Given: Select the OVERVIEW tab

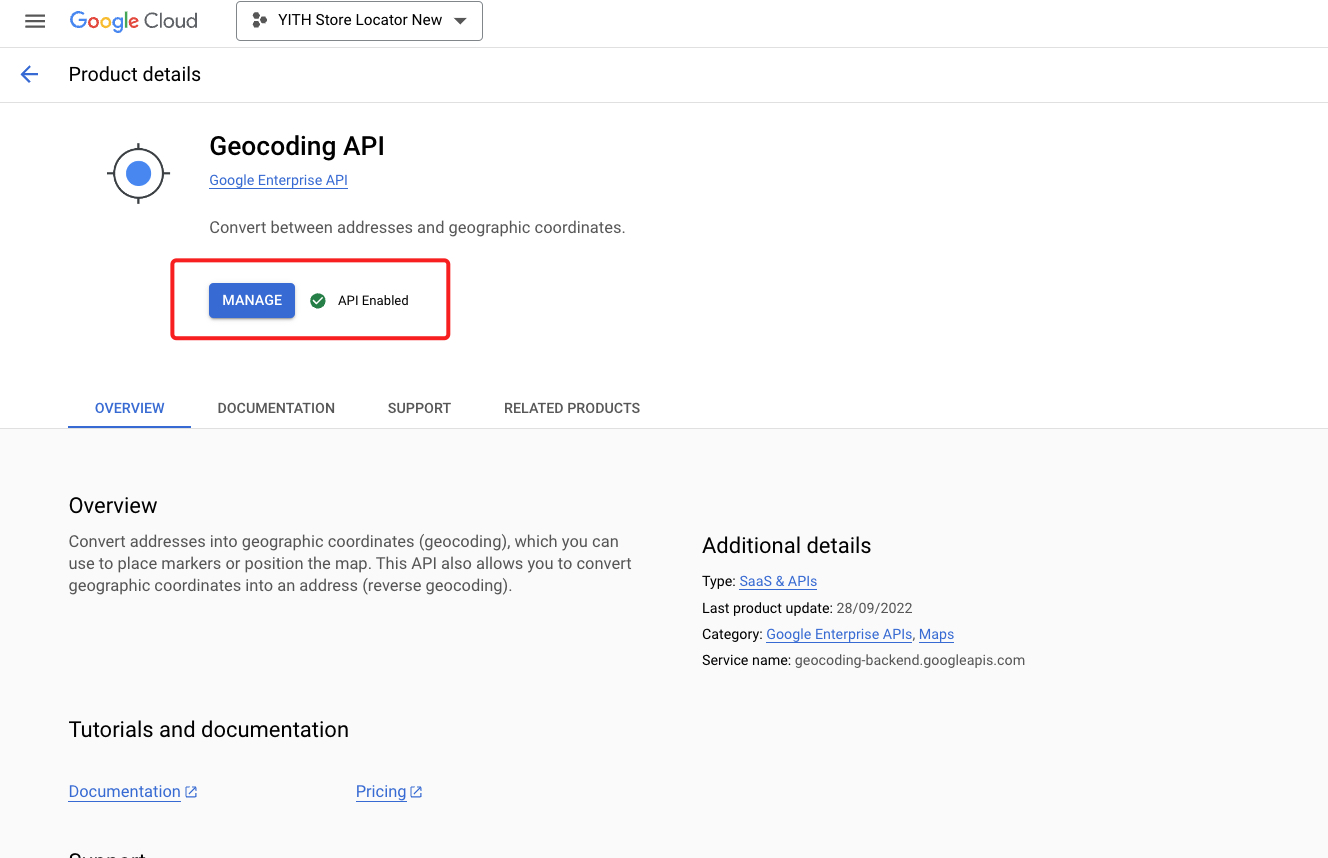Looking at the screenshot, I should [130, 408].
